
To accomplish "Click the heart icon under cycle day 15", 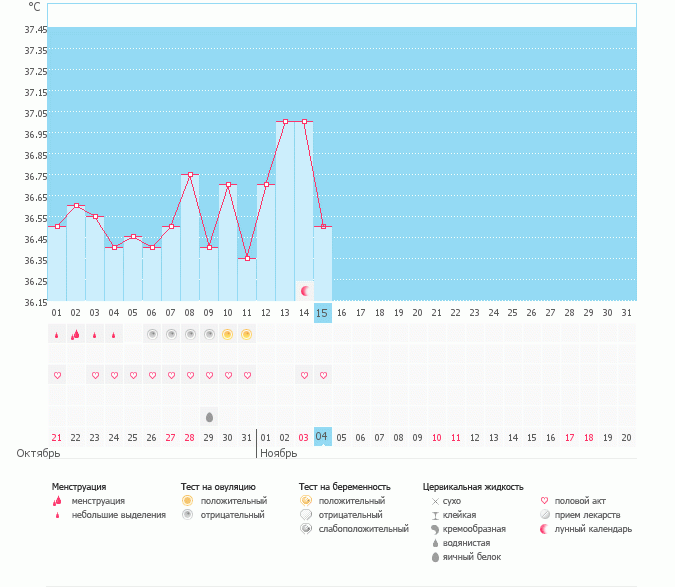I will tap(322, 375).
